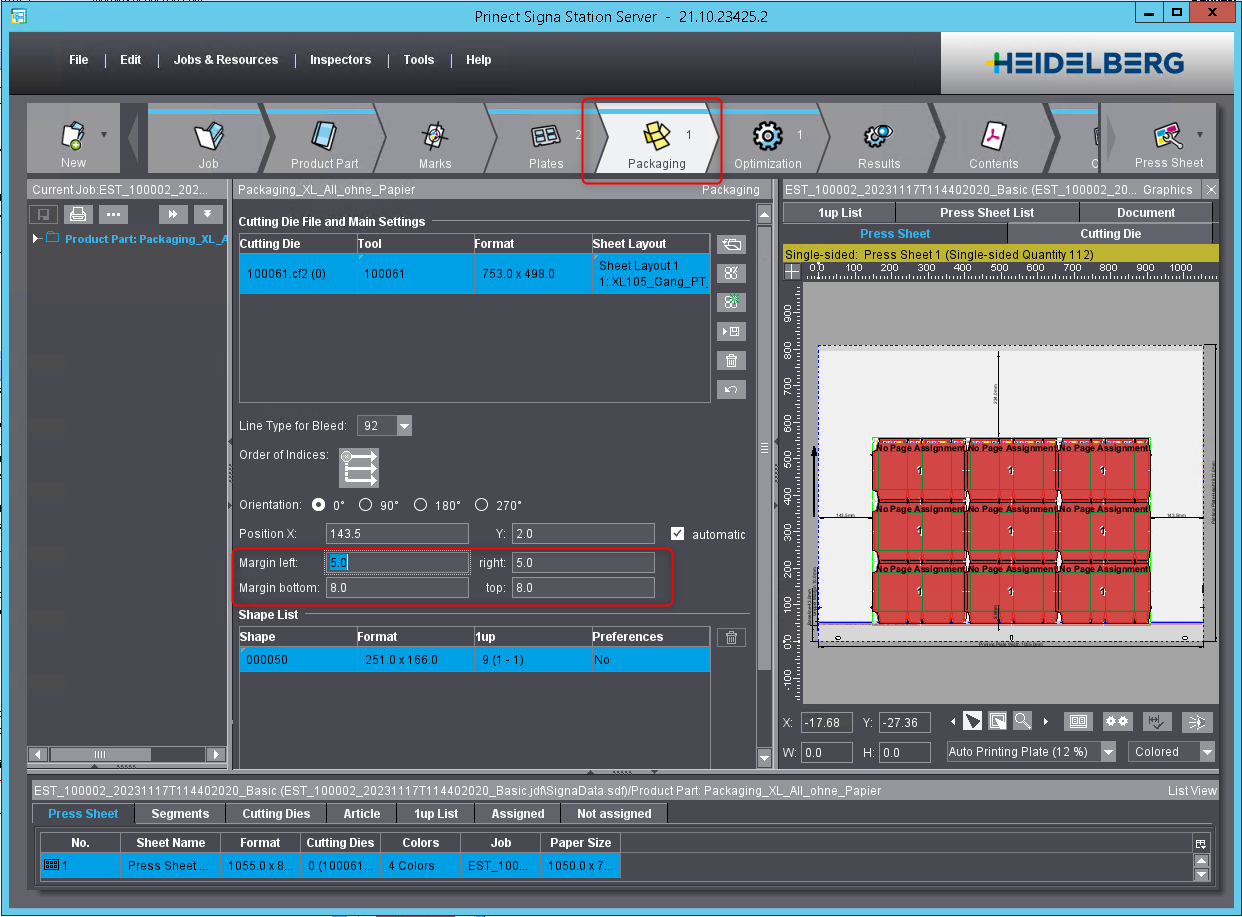Open the Edit menu
The image size is (1242, 917).
point(131,60)
